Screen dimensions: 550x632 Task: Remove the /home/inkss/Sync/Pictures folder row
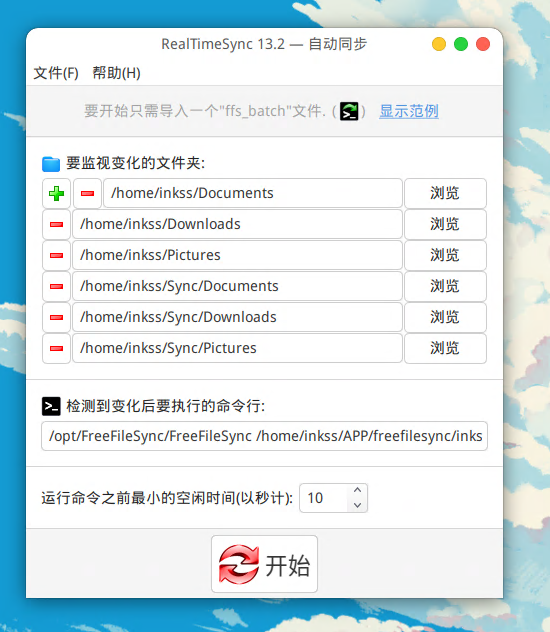coord(56,349)
